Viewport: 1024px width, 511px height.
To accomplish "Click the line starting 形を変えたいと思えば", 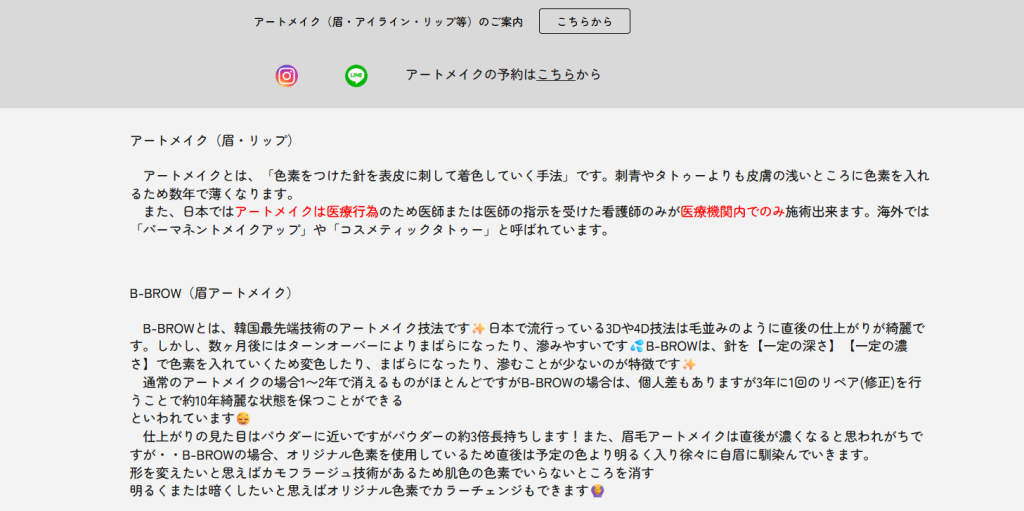I will [392, 473].
